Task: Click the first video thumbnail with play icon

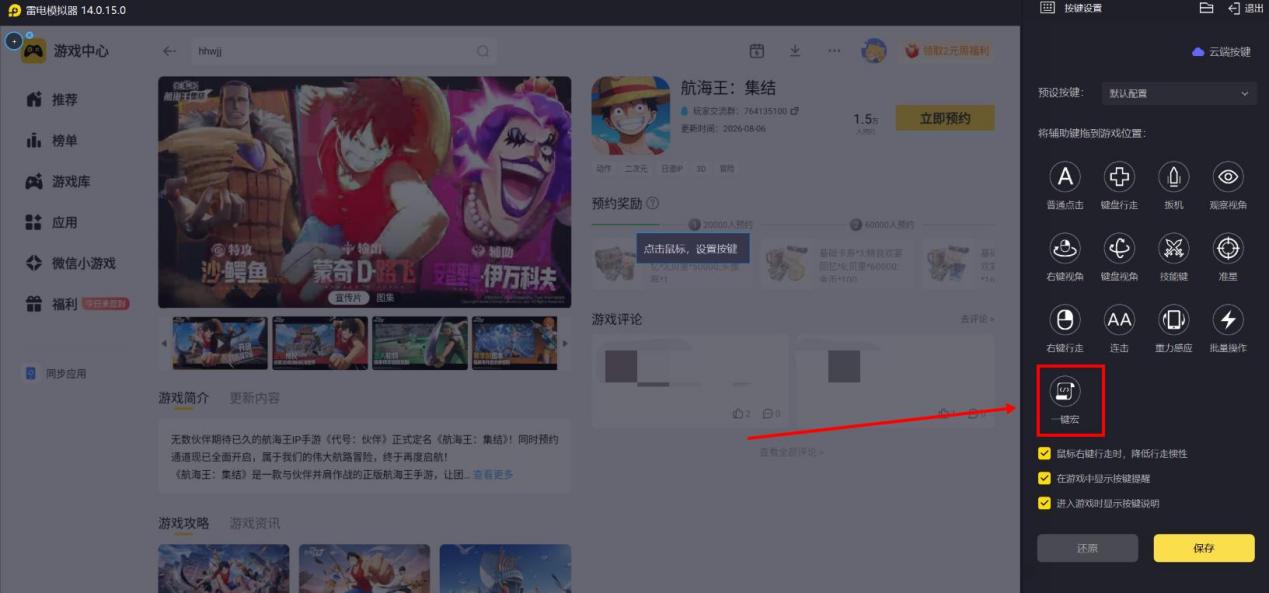Action: click(x=220, y=343)
